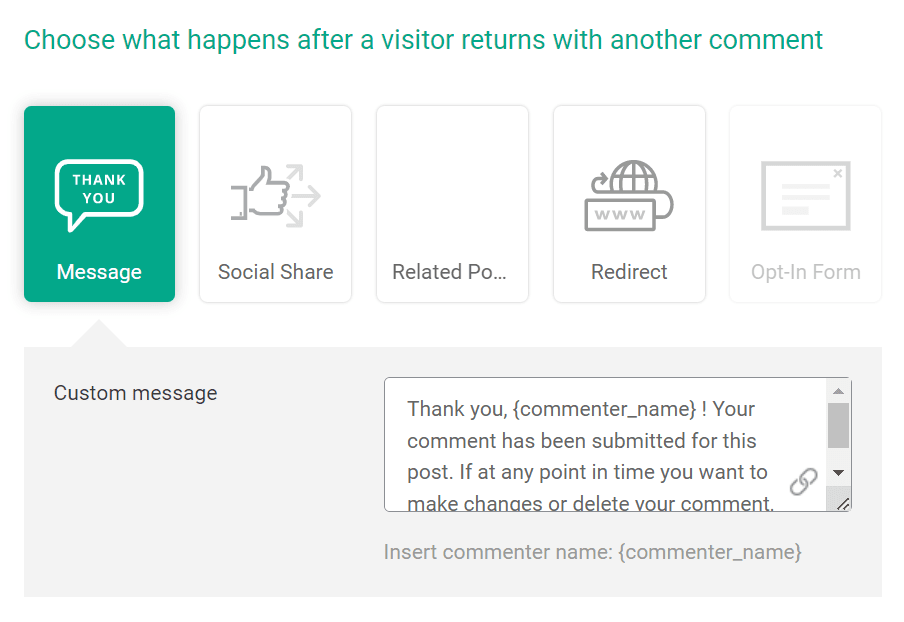Click the Opt-In Form window icon
The image size is (904, 622).
coord(805,196)
